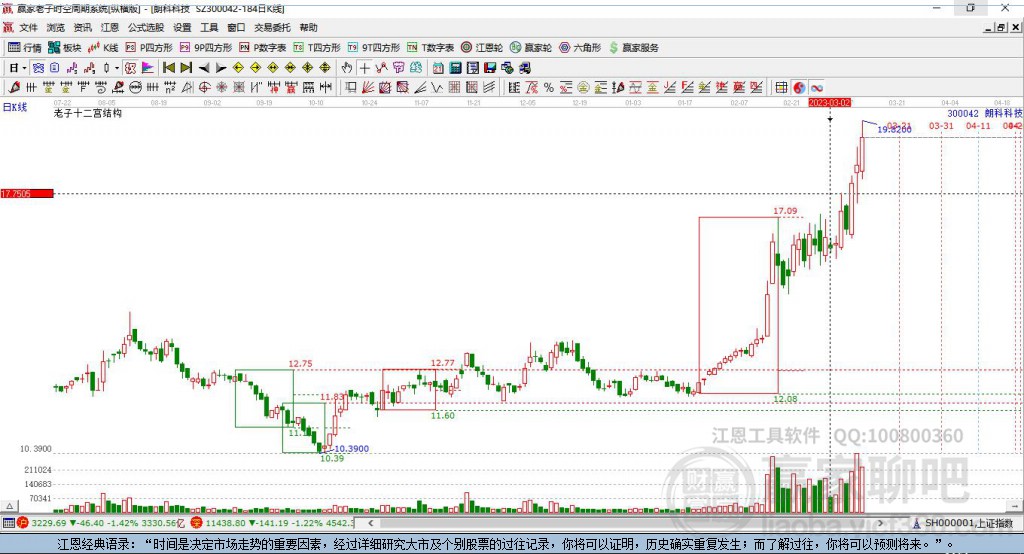This screenshot has height=554, width=1024.
Task: Click the Shanghai index 3229.69 status value
Action: click(x=48, y=523)
